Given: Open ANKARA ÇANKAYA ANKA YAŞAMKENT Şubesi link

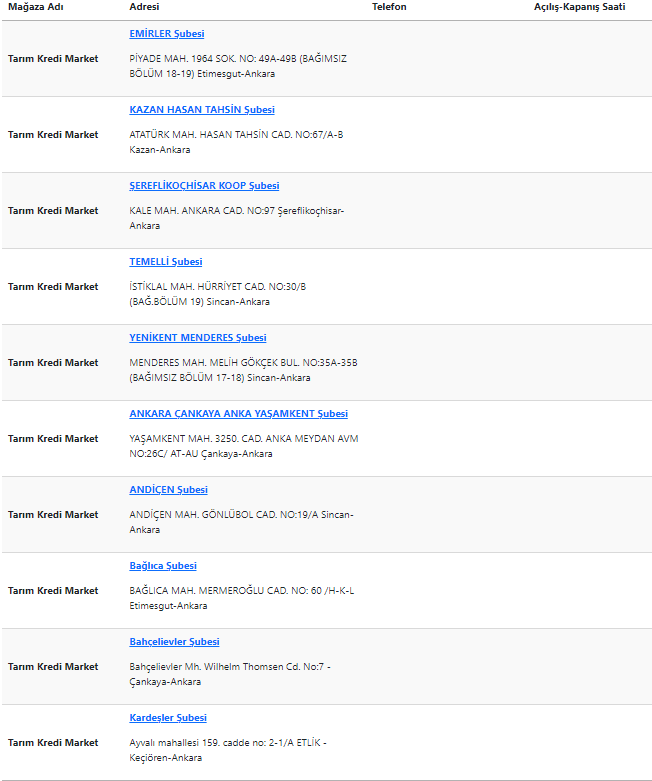Looking at the screenshot, I should tap(239, 414).
